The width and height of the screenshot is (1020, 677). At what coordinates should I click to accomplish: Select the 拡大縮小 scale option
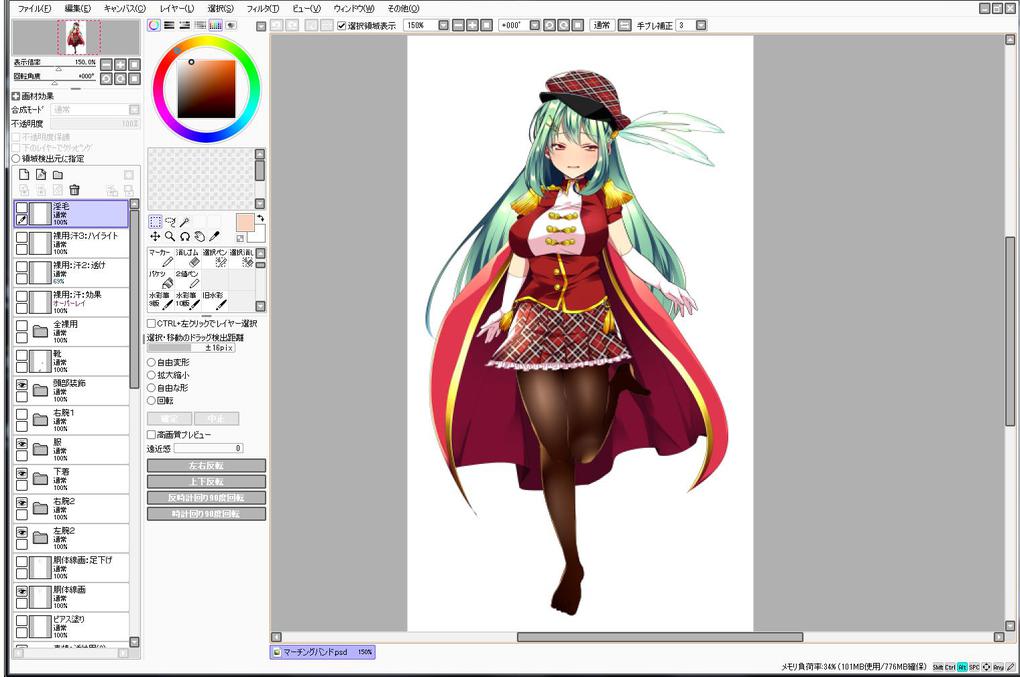tap(152, 375)
